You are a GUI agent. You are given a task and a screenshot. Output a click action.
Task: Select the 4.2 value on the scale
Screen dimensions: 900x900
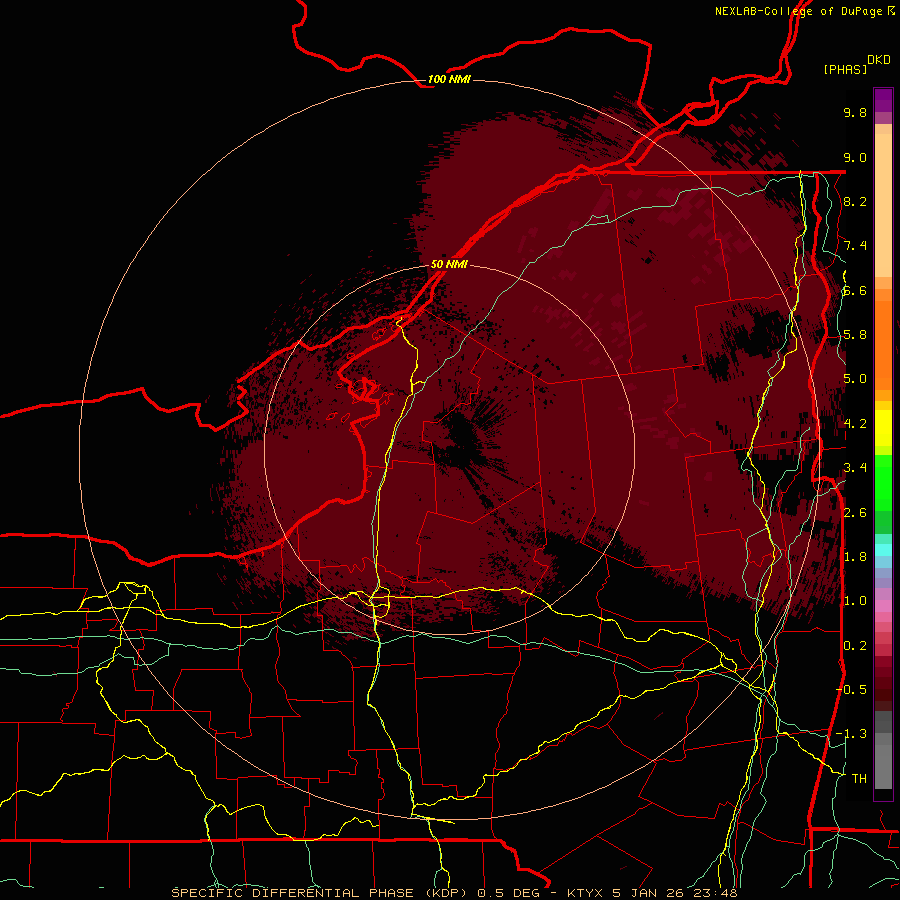click(855, 423)
